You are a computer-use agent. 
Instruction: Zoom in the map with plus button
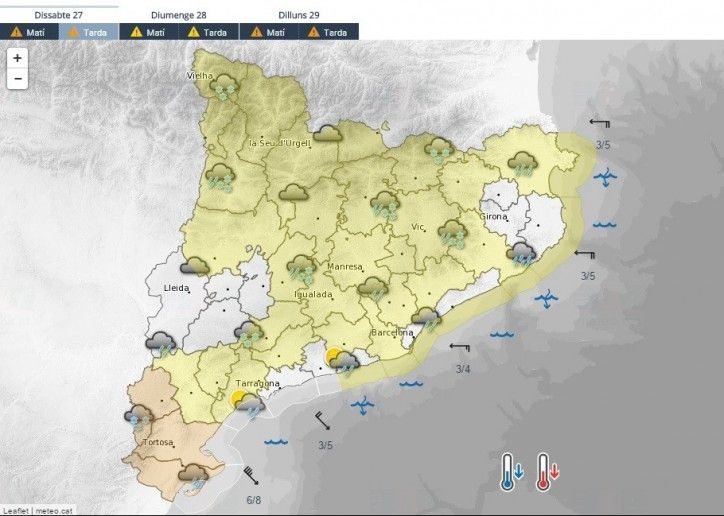tap(18, 58)
